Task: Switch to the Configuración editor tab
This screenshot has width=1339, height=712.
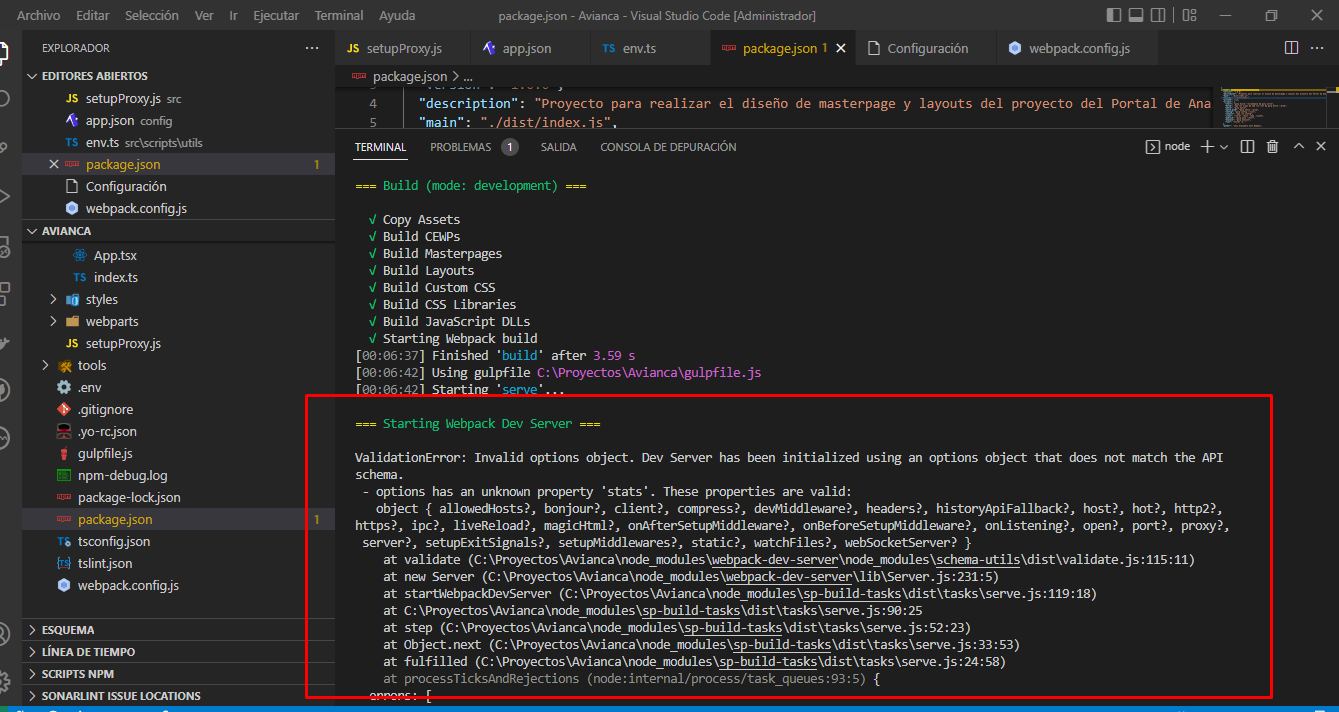Action: (x=926, y=48)
